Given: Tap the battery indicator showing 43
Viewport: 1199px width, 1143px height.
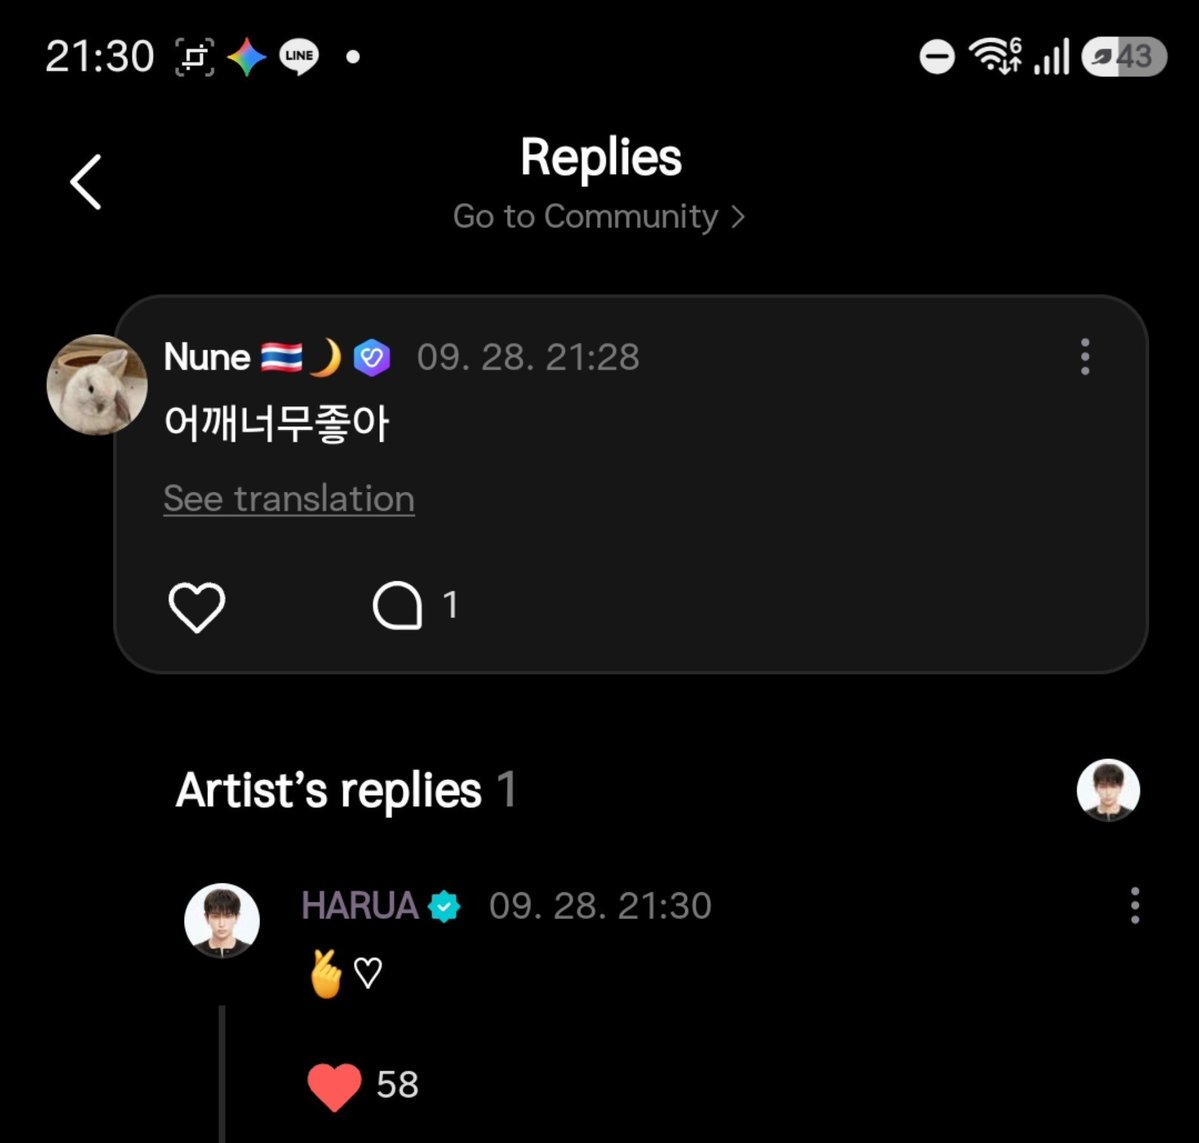Looking at the screenshot, I should point(1124,57).
